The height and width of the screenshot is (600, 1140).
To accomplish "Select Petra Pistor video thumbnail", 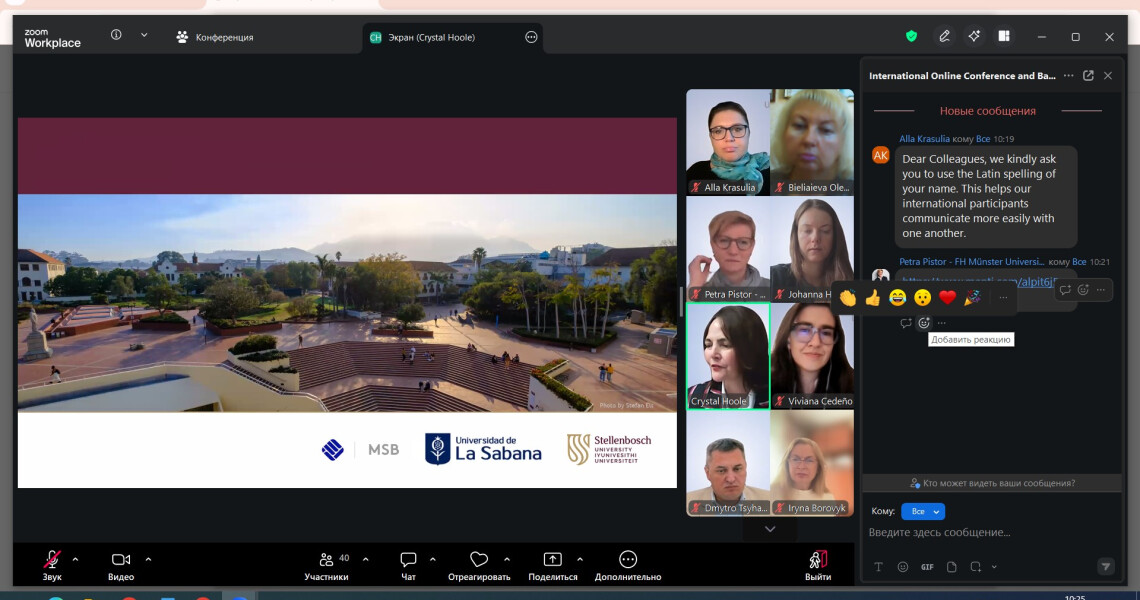I will tap(728, 249).
